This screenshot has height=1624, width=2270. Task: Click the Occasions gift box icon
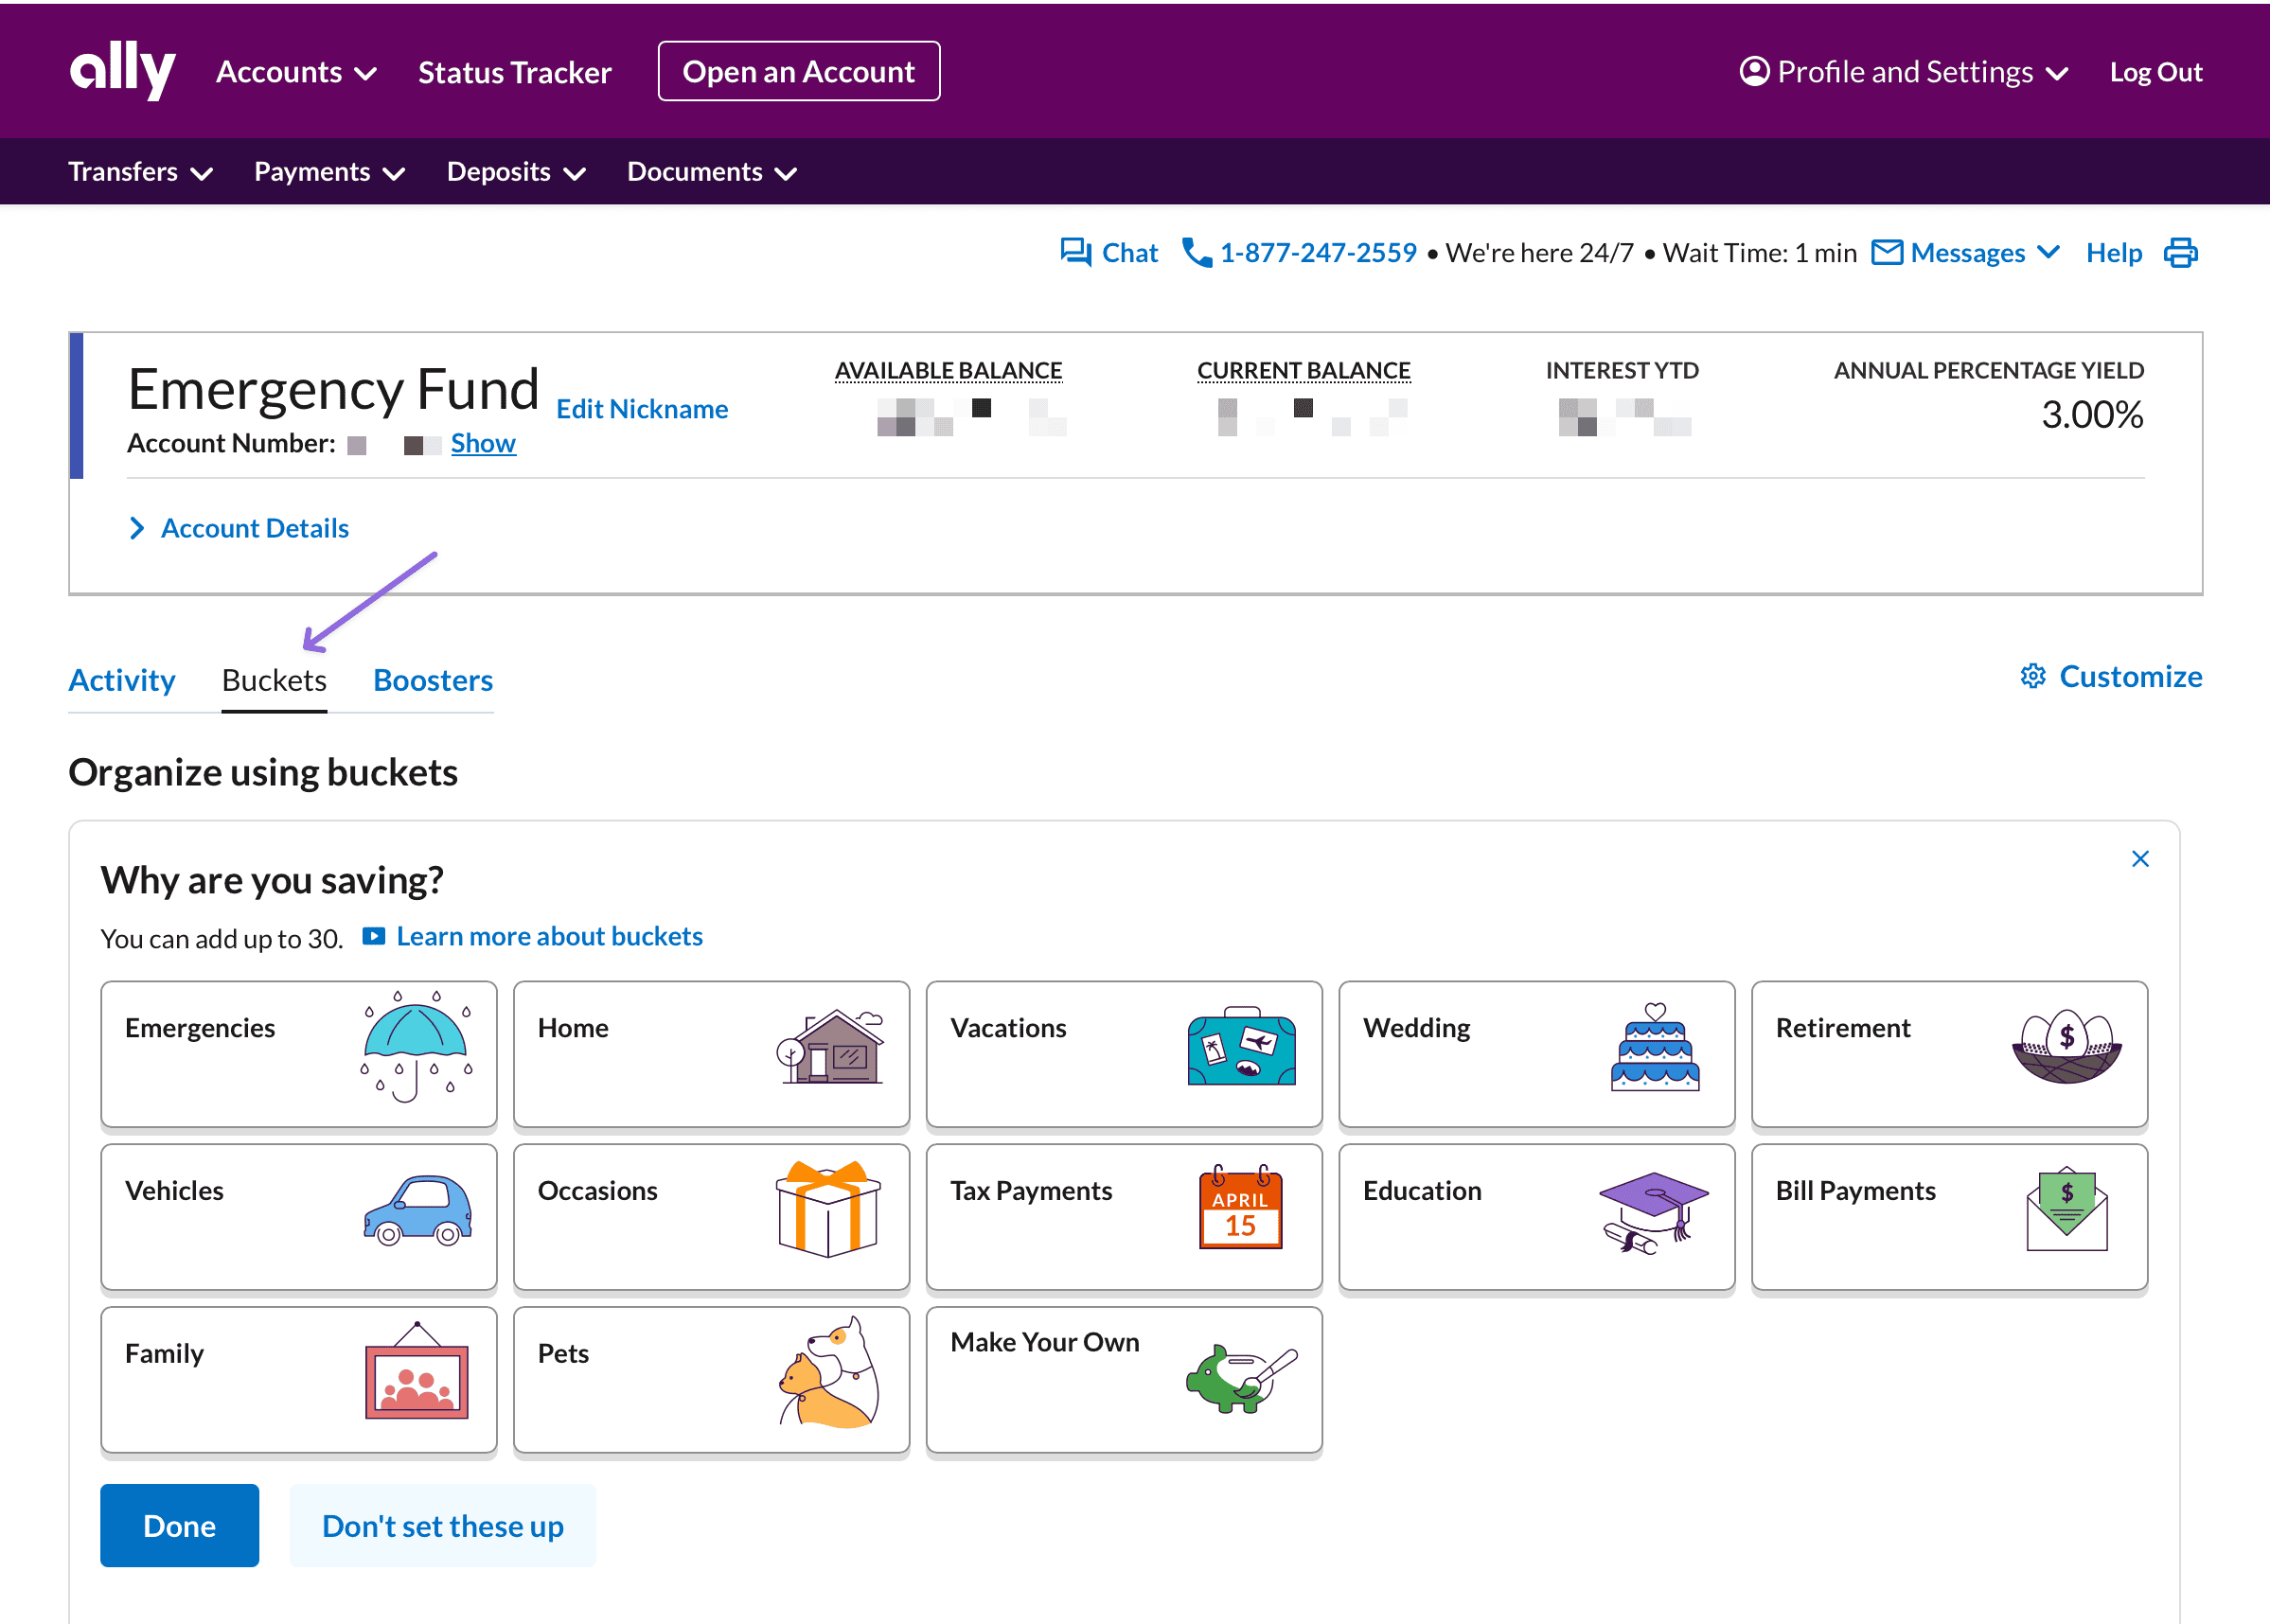(828, 1209)
